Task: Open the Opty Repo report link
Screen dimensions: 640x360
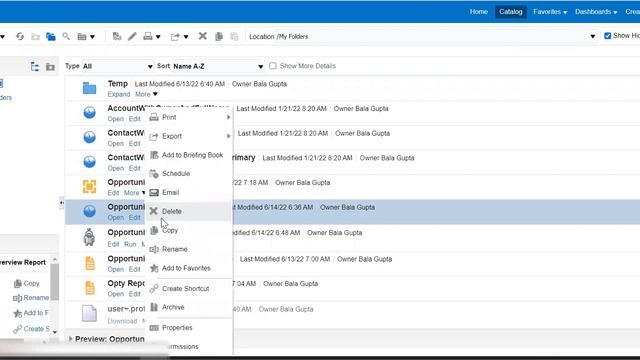Action: click(x=116, y=294)
